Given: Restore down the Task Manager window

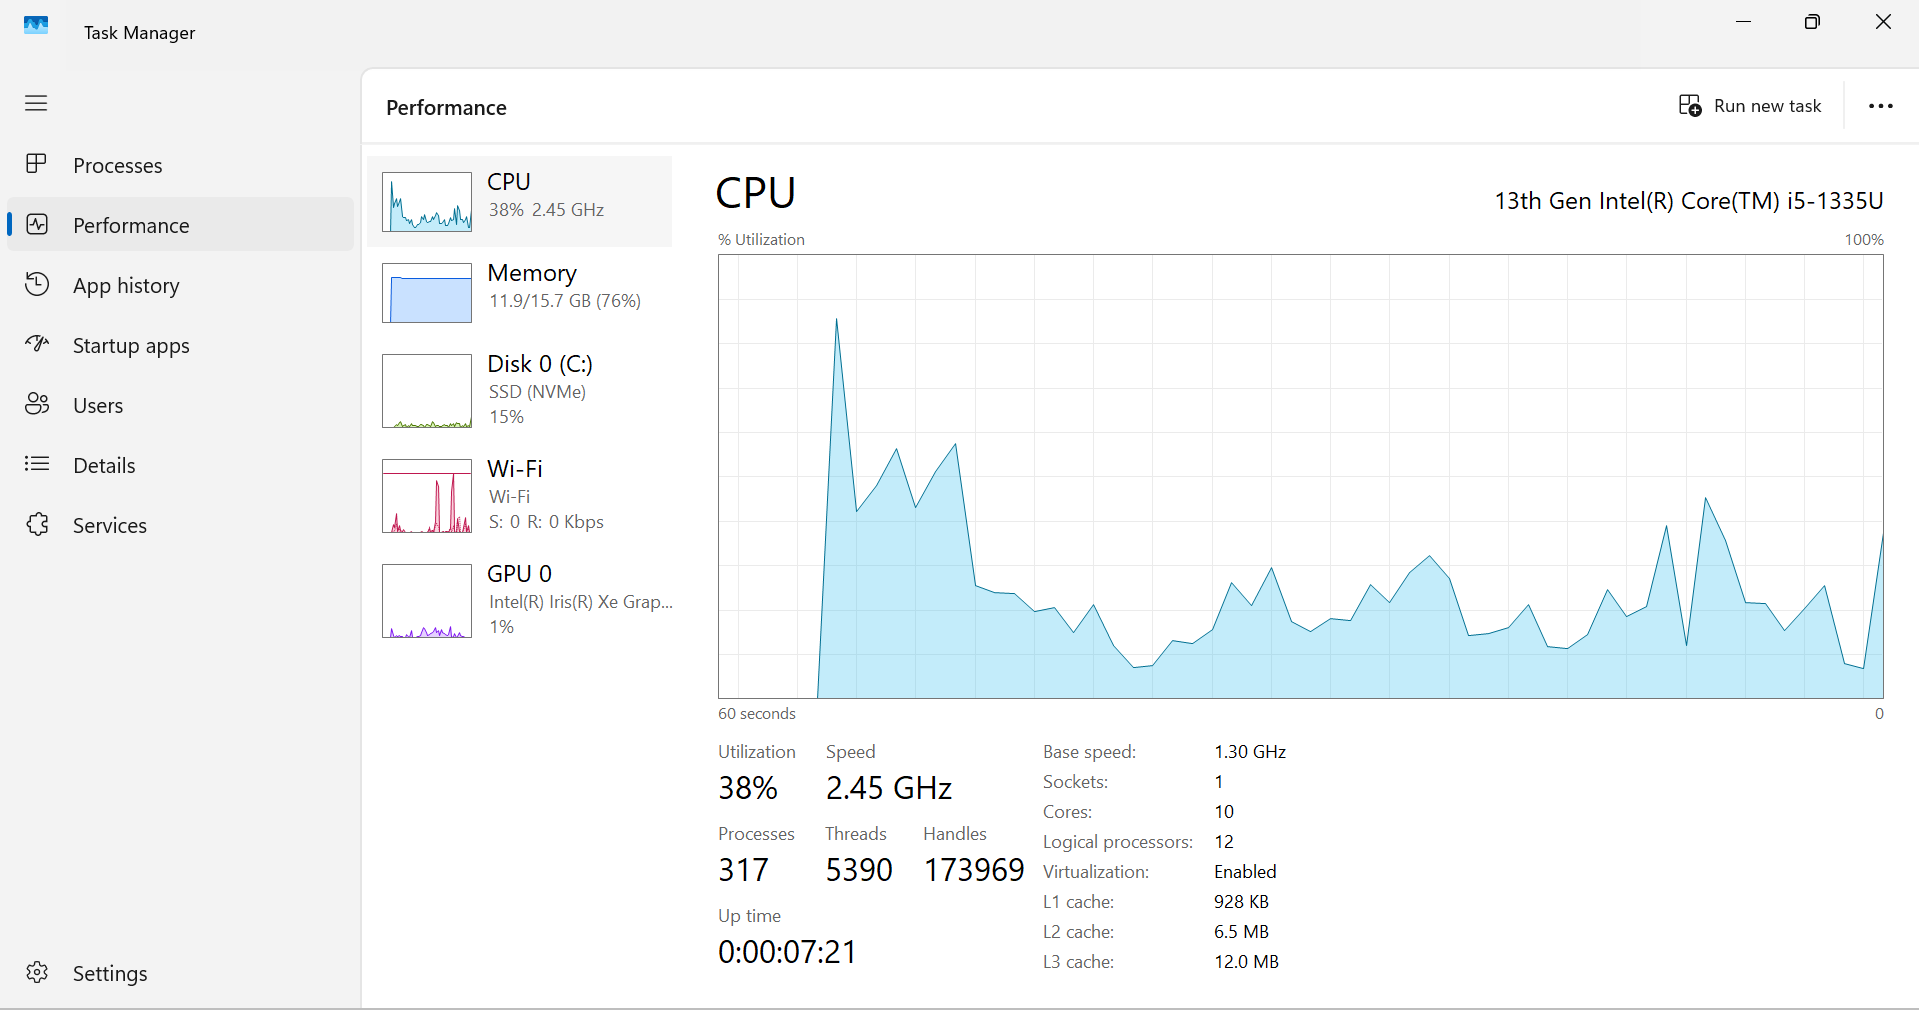Looking at the screenshot, I should (1812, 22).
